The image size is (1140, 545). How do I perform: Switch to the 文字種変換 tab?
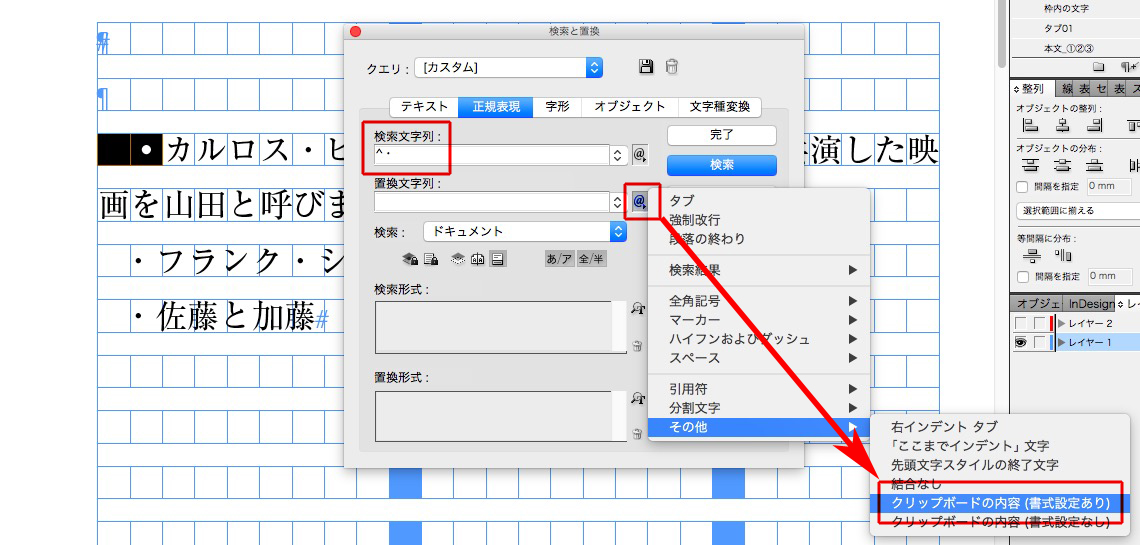720,107
